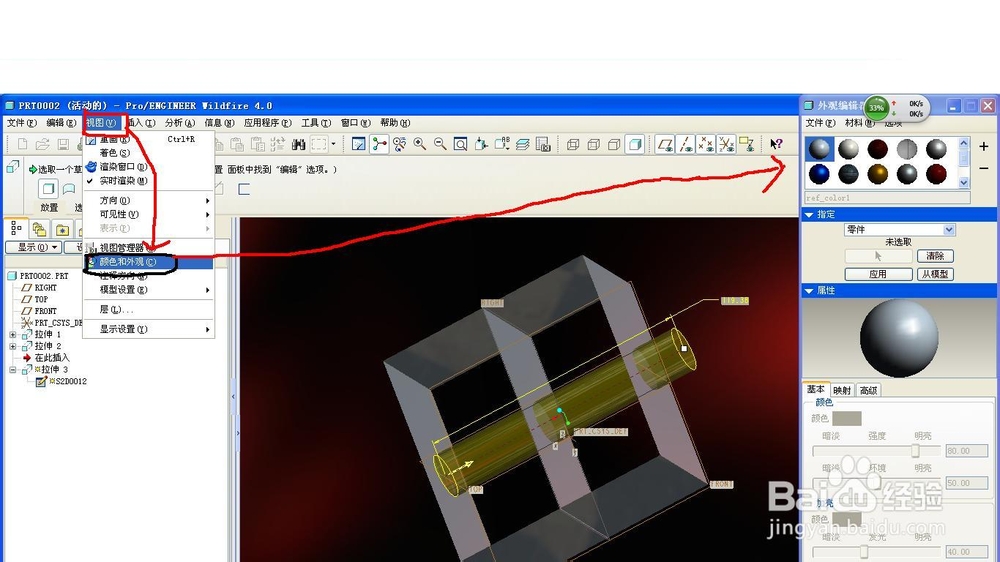Add new appearance with plus button
Image resolution: width=1000 pixels, height=562 pixels.
click(984, 147)
